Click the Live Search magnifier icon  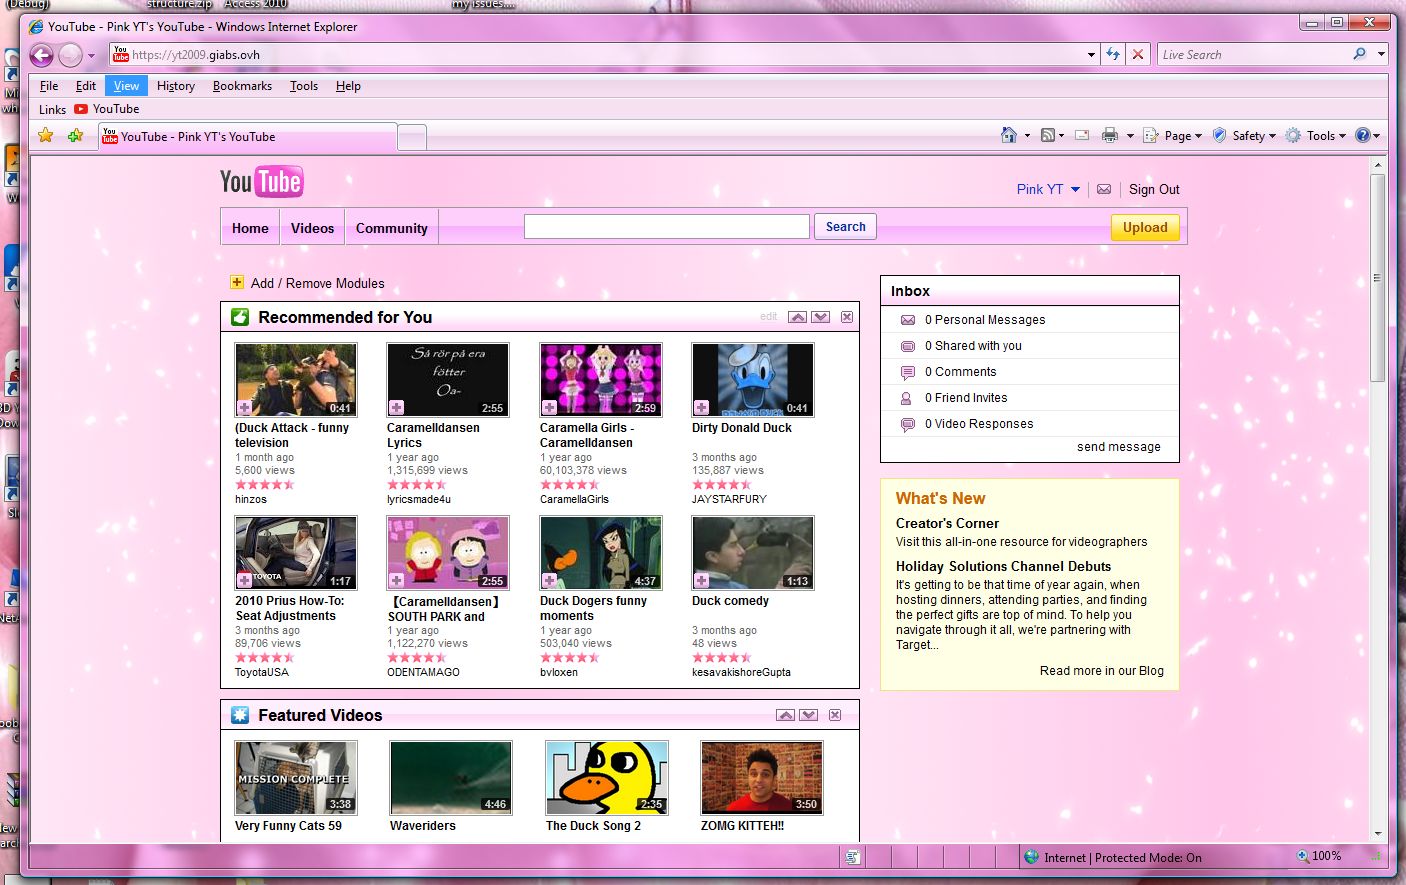point(1359,54)
